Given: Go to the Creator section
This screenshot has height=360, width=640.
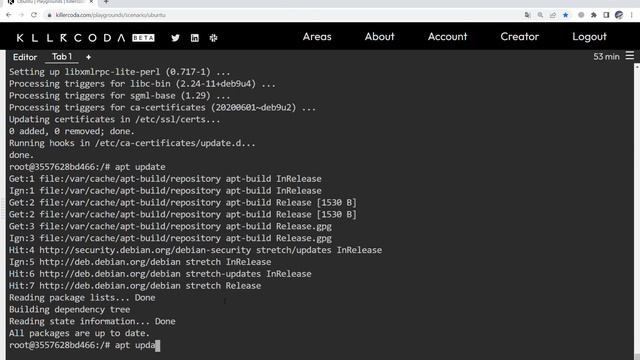Looking at the screenshot, I should click(520, 37).
